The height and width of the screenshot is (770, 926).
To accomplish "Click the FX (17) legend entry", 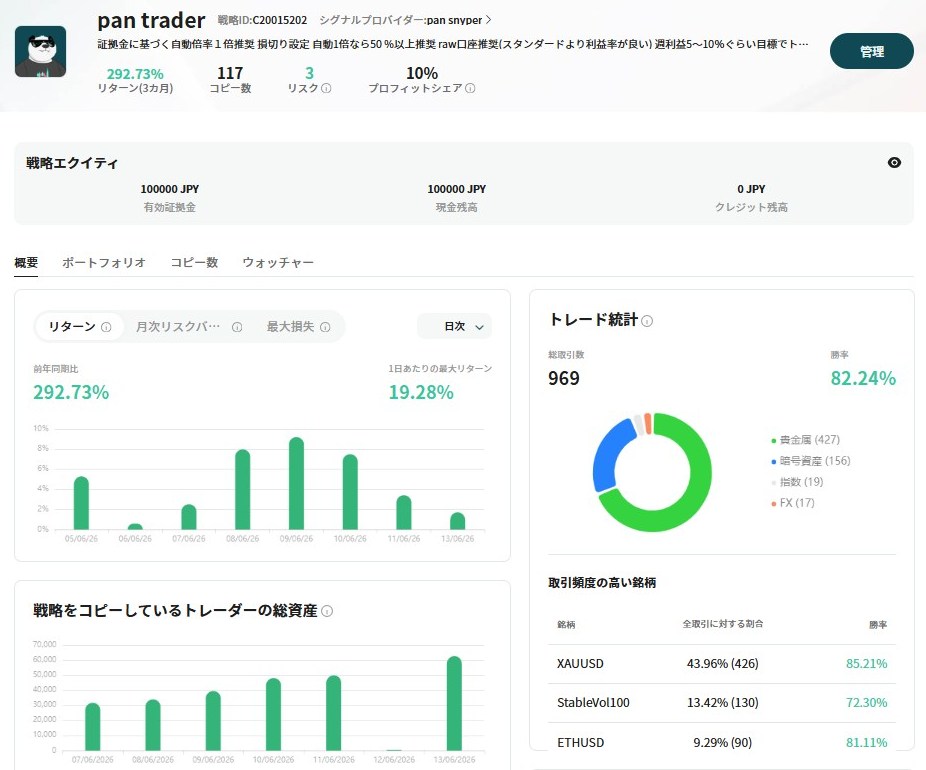I will 793,503.
